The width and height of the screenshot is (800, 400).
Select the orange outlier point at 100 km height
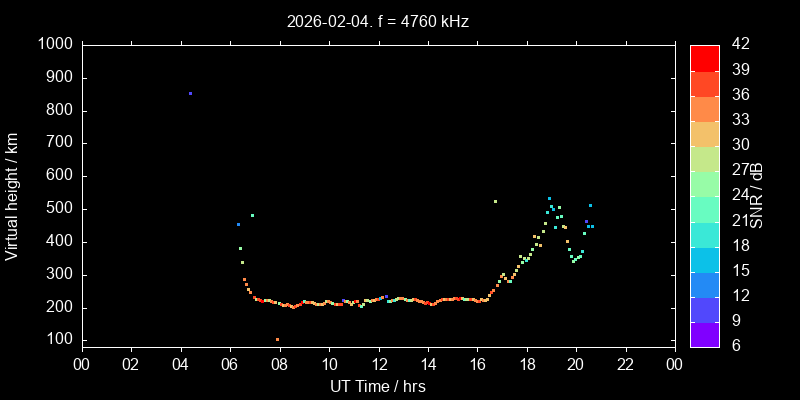277,340
